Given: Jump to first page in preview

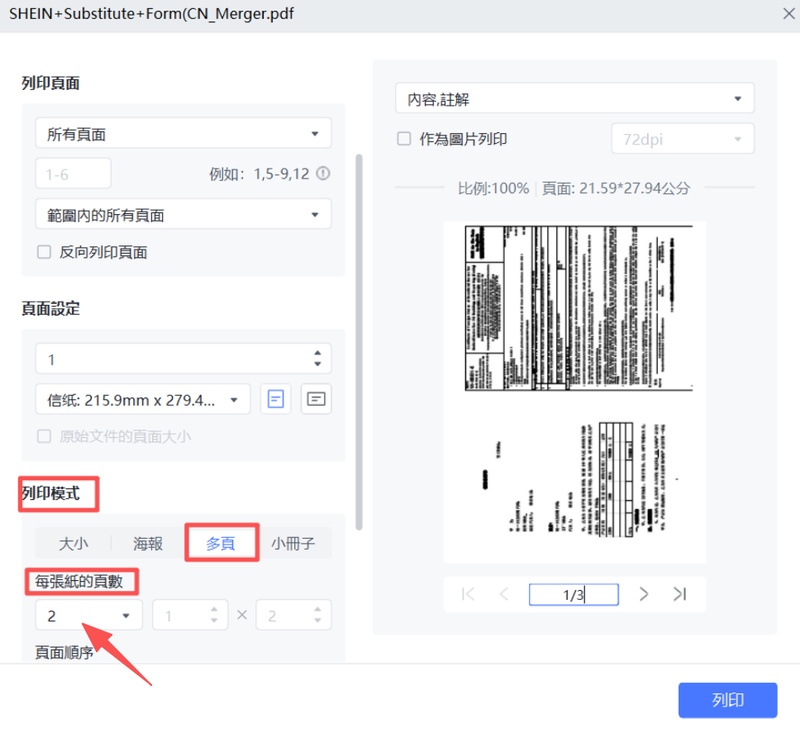Looking at the screenshot, I should point(466,594).
